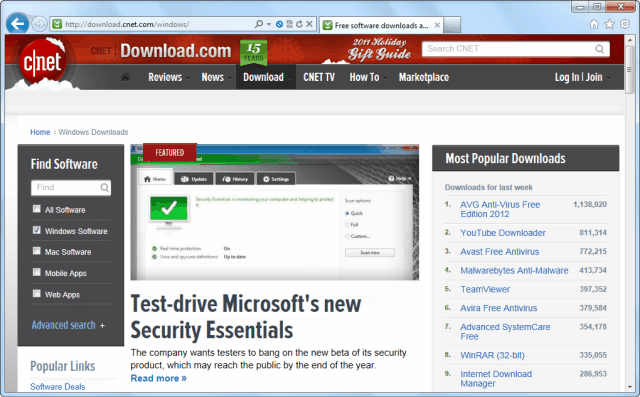
Task: Click the 1,138,920 download count
Action: coord(590,204)
